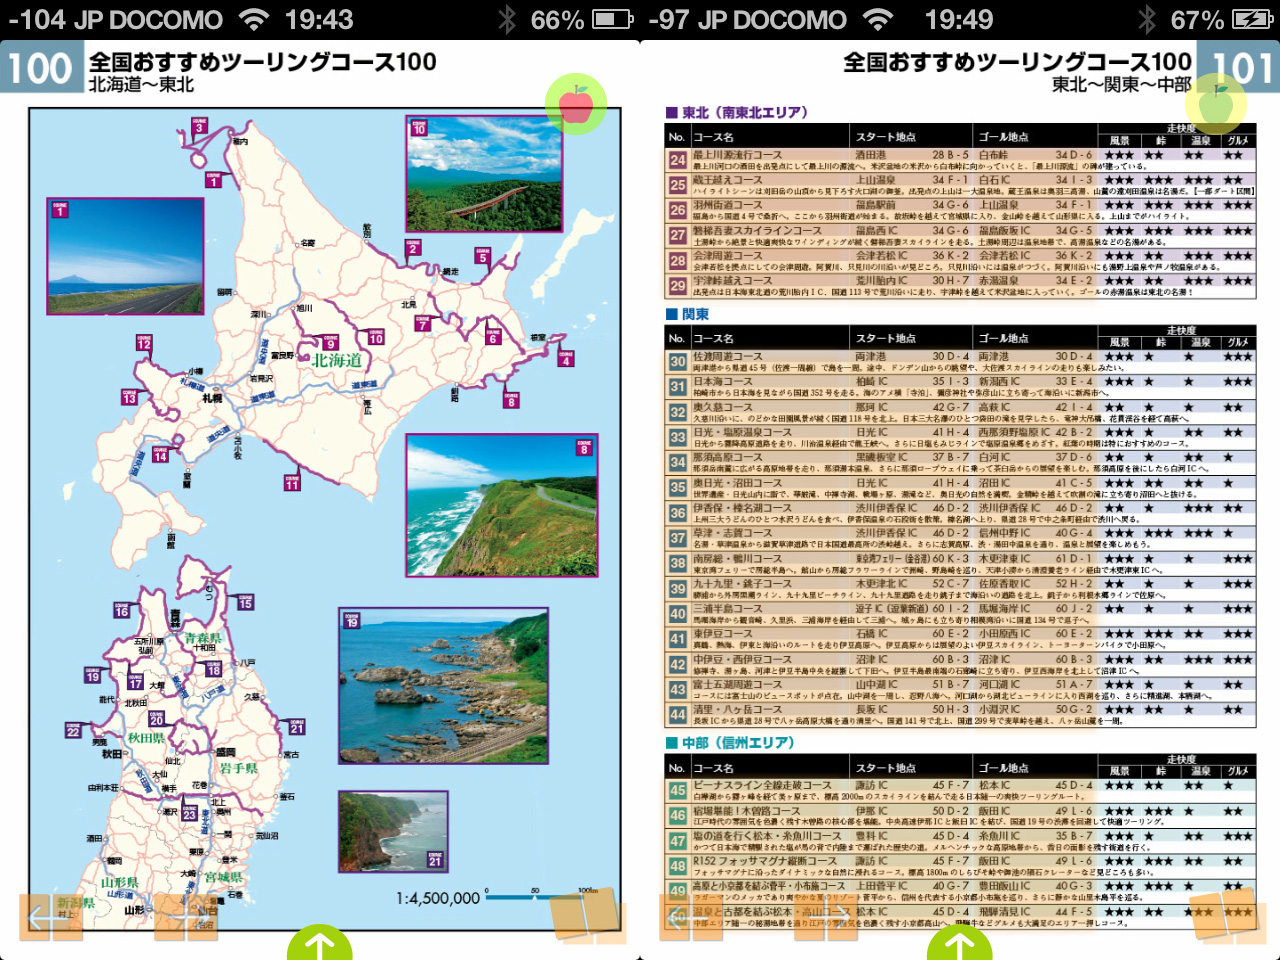Tap the 秋田県 prefecture label

click(146, 737)
